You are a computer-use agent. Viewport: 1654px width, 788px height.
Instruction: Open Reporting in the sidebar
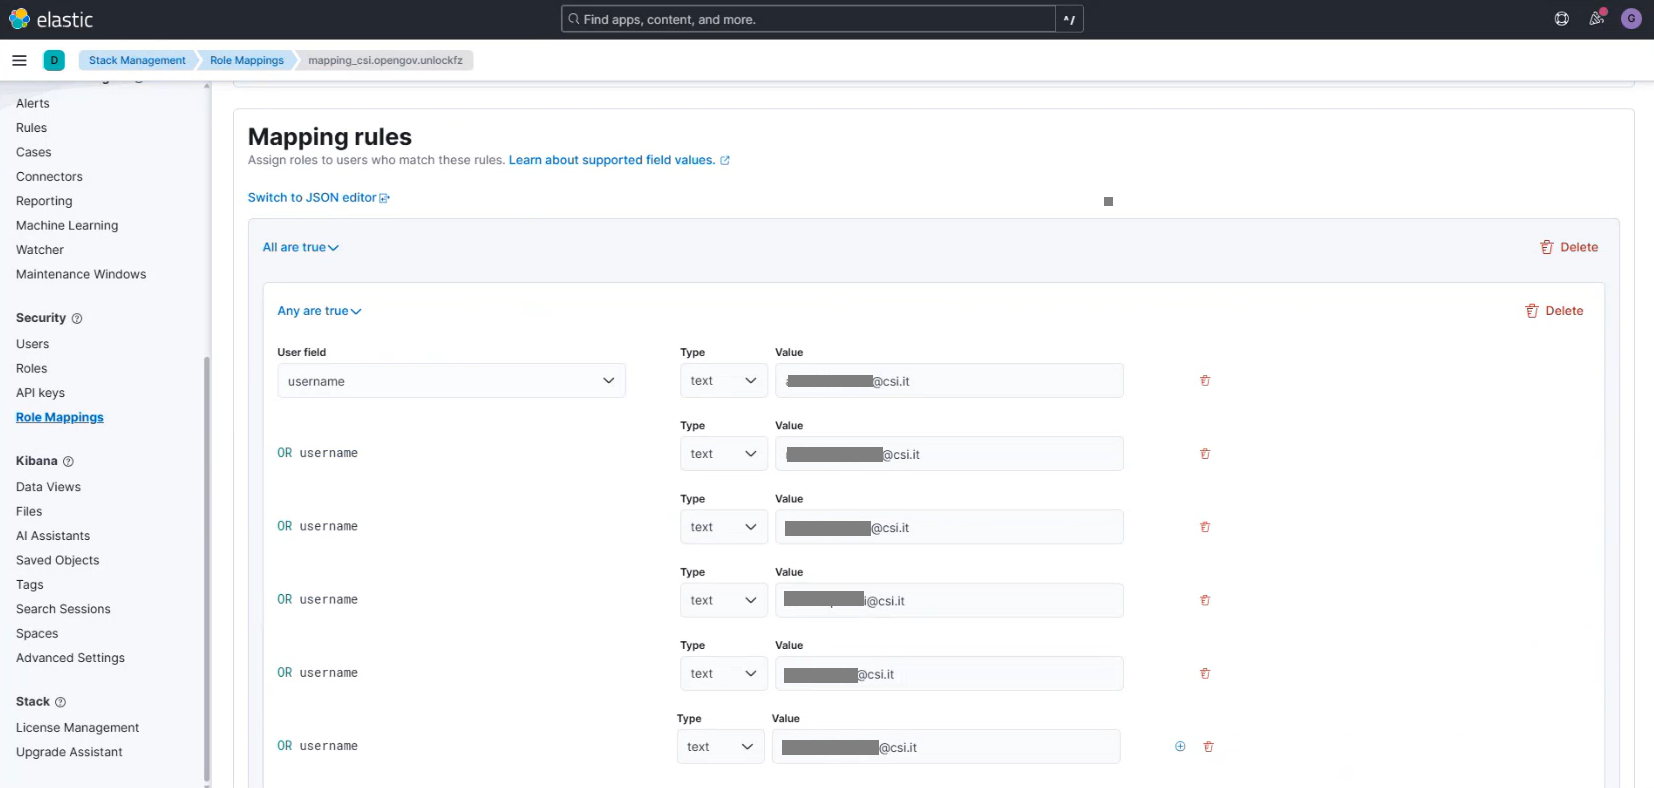(44, 201)
